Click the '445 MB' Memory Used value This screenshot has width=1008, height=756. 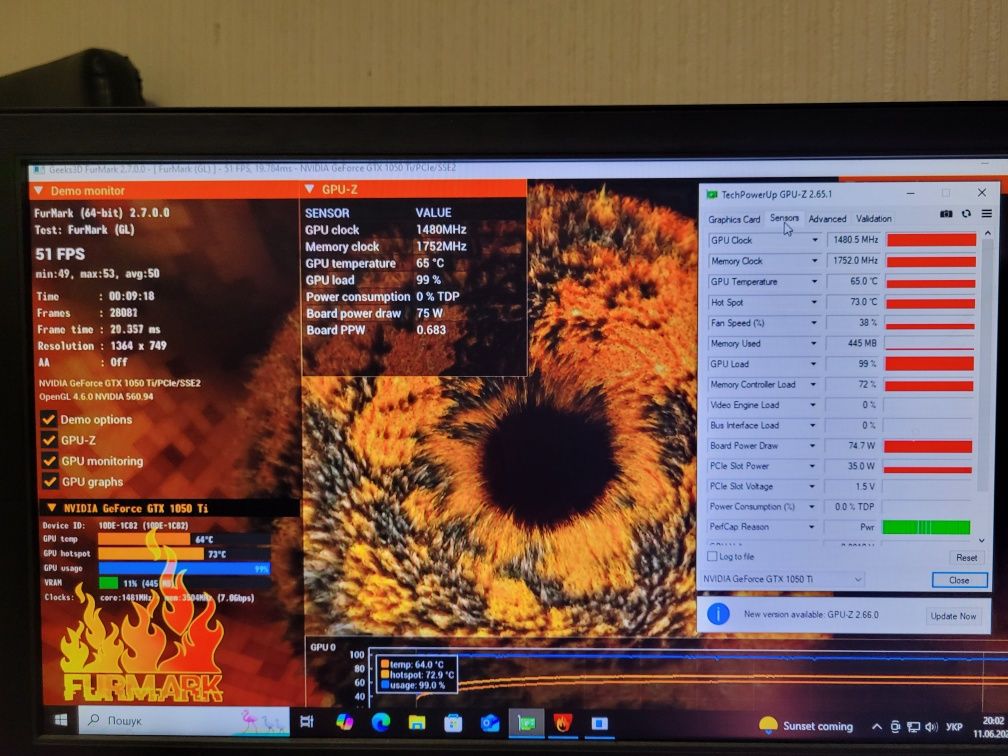tap(861, 343)
